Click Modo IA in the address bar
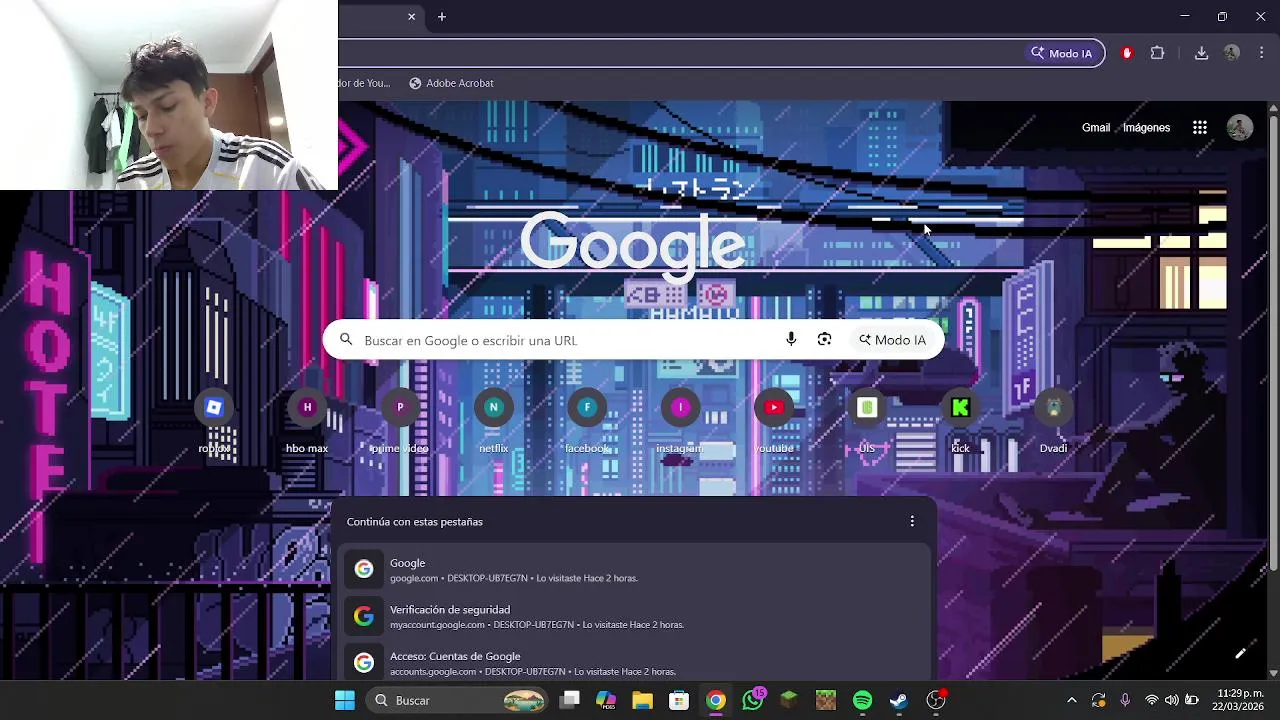This screenshot has height=720, width=1280. click(1062, 53)
